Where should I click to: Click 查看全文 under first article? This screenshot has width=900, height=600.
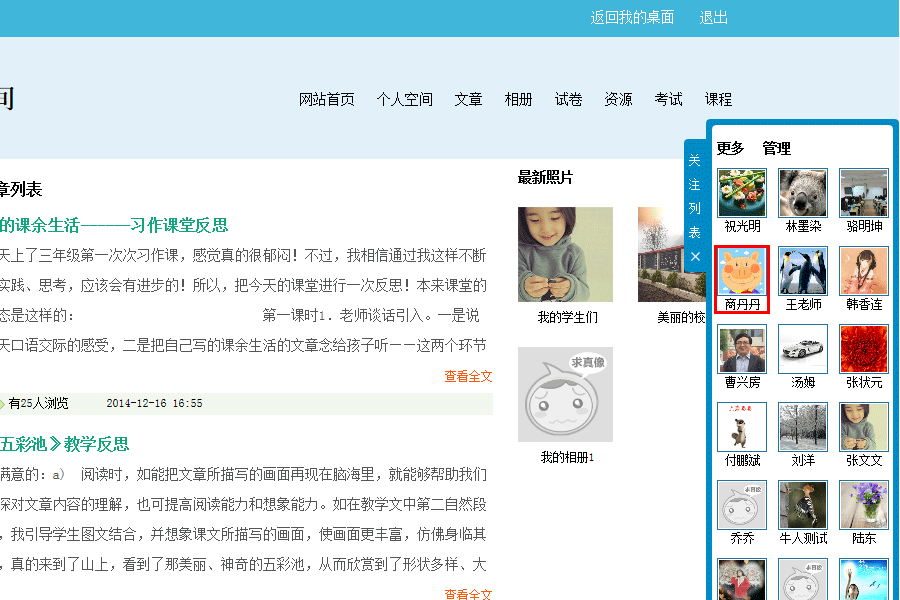[x=468, y=377]
